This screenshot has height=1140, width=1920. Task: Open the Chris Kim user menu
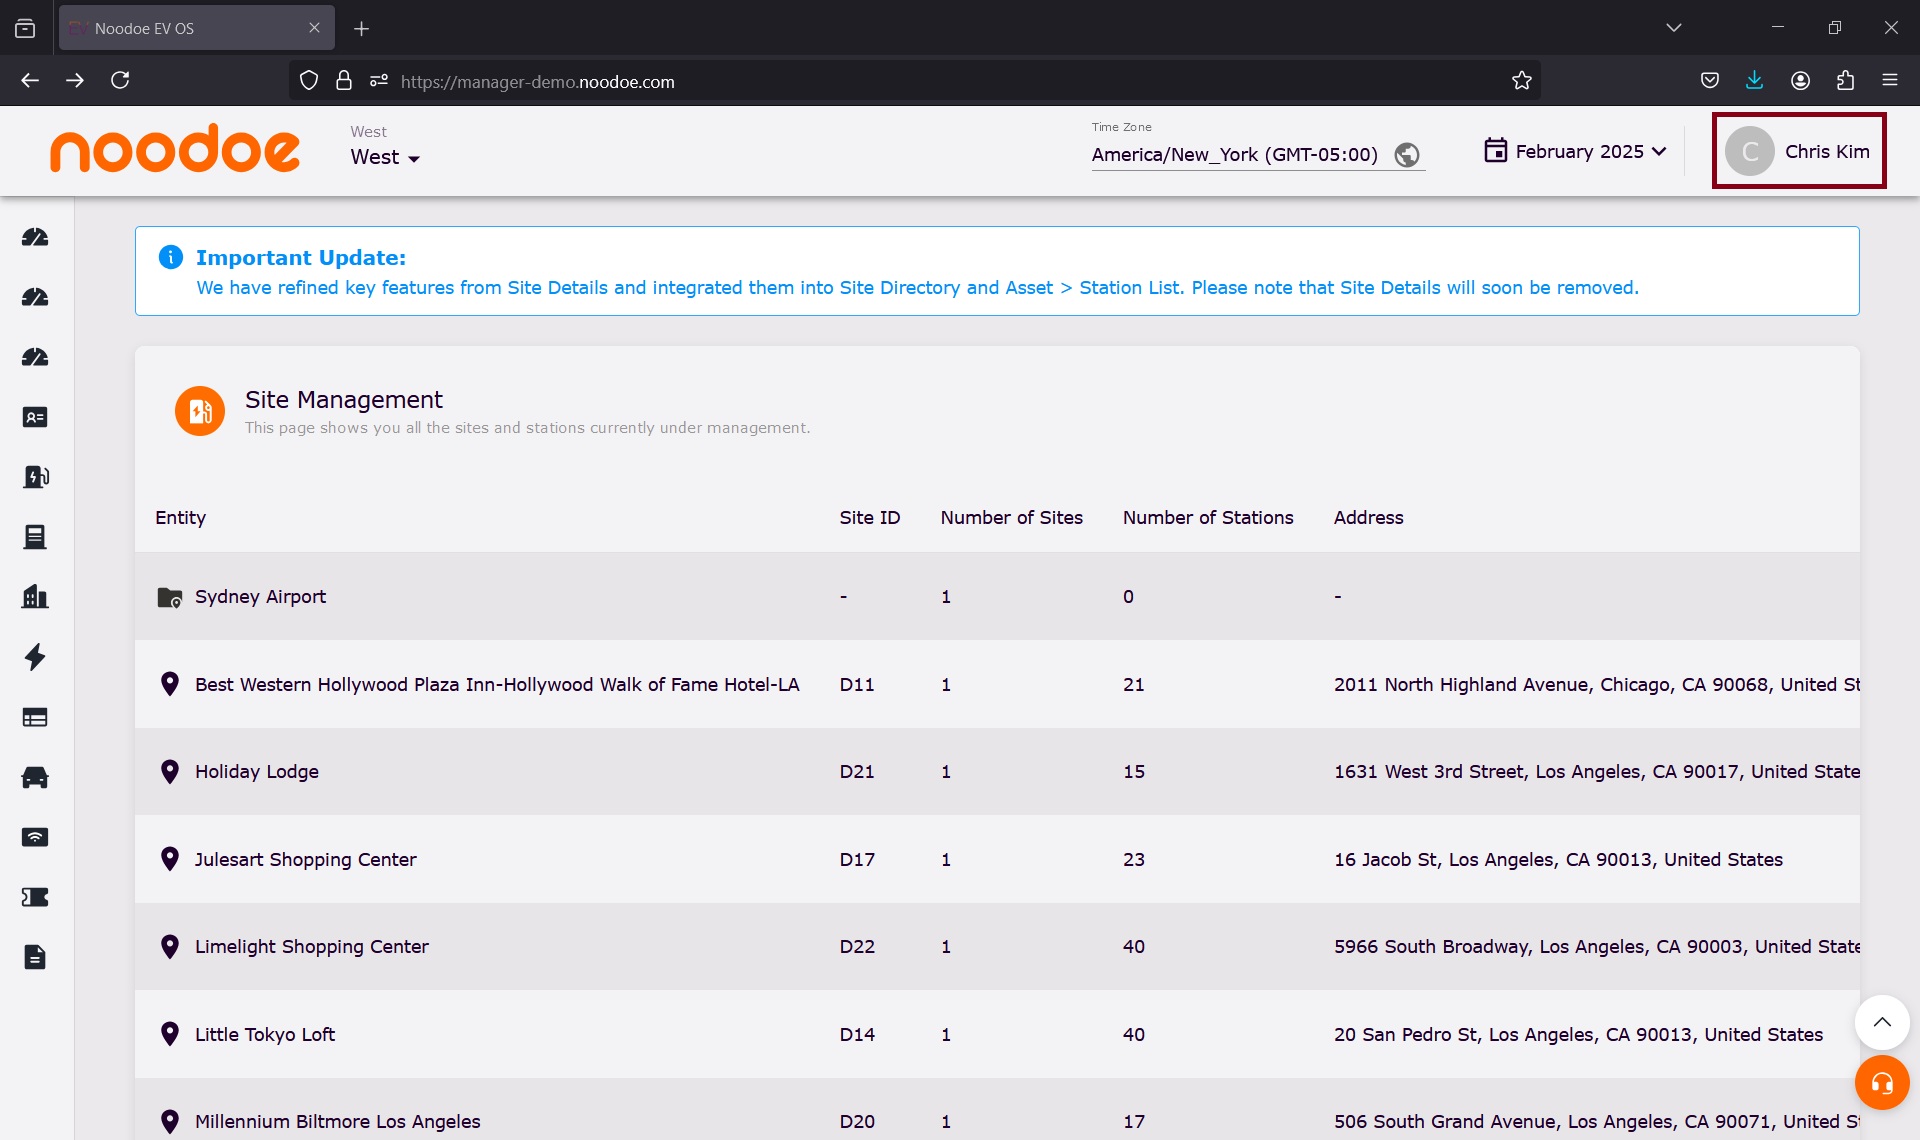(x=1798, y=151)
